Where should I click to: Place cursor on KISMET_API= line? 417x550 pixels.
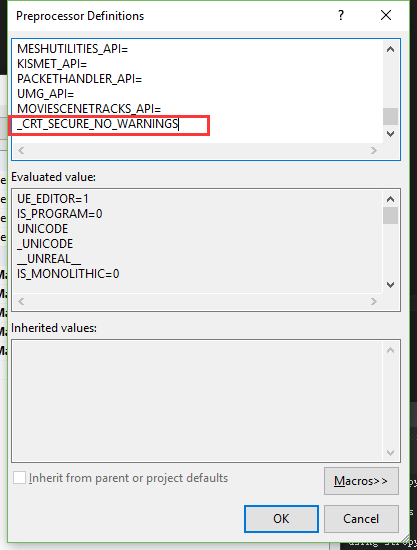(52, 64)
